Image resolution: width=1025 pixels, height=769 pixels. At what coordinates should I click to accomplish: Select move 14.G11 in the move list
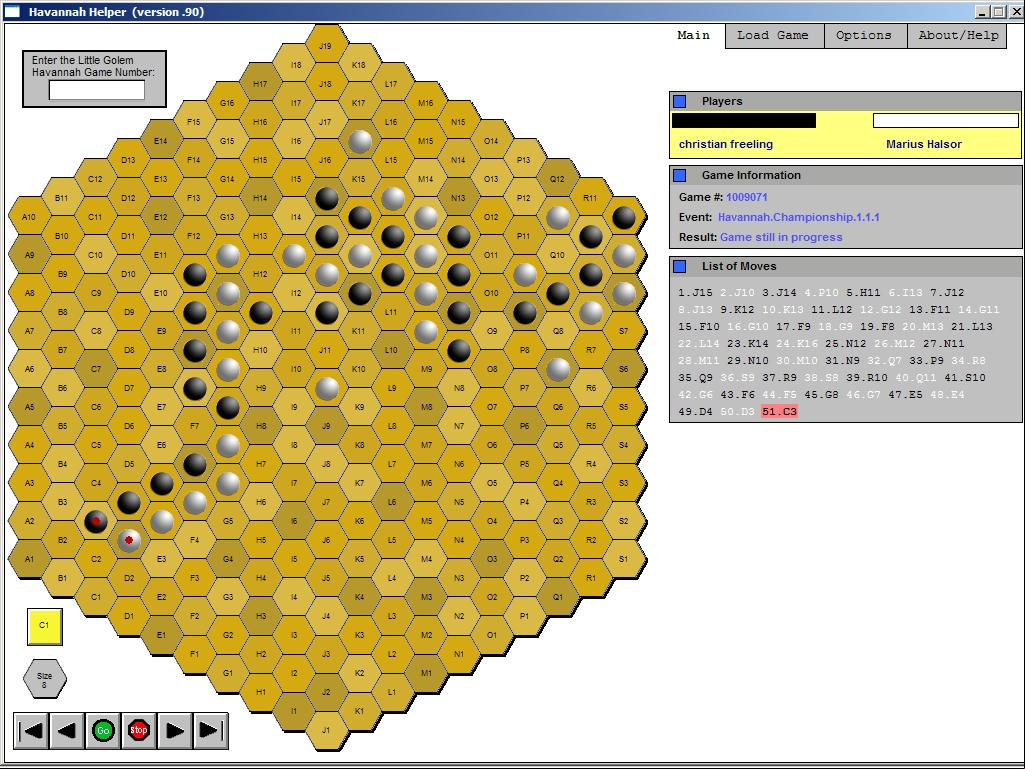click(x=979, y=310)
